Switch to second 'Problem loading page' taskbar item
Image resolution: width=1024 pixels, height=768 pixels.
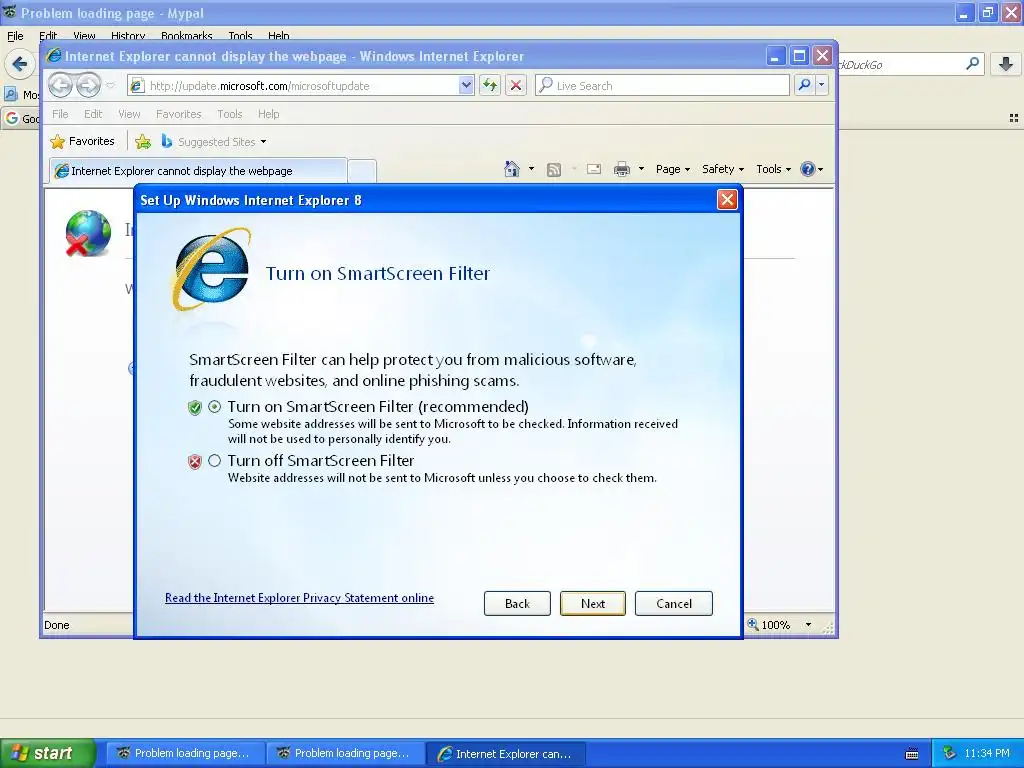(345, 753)
